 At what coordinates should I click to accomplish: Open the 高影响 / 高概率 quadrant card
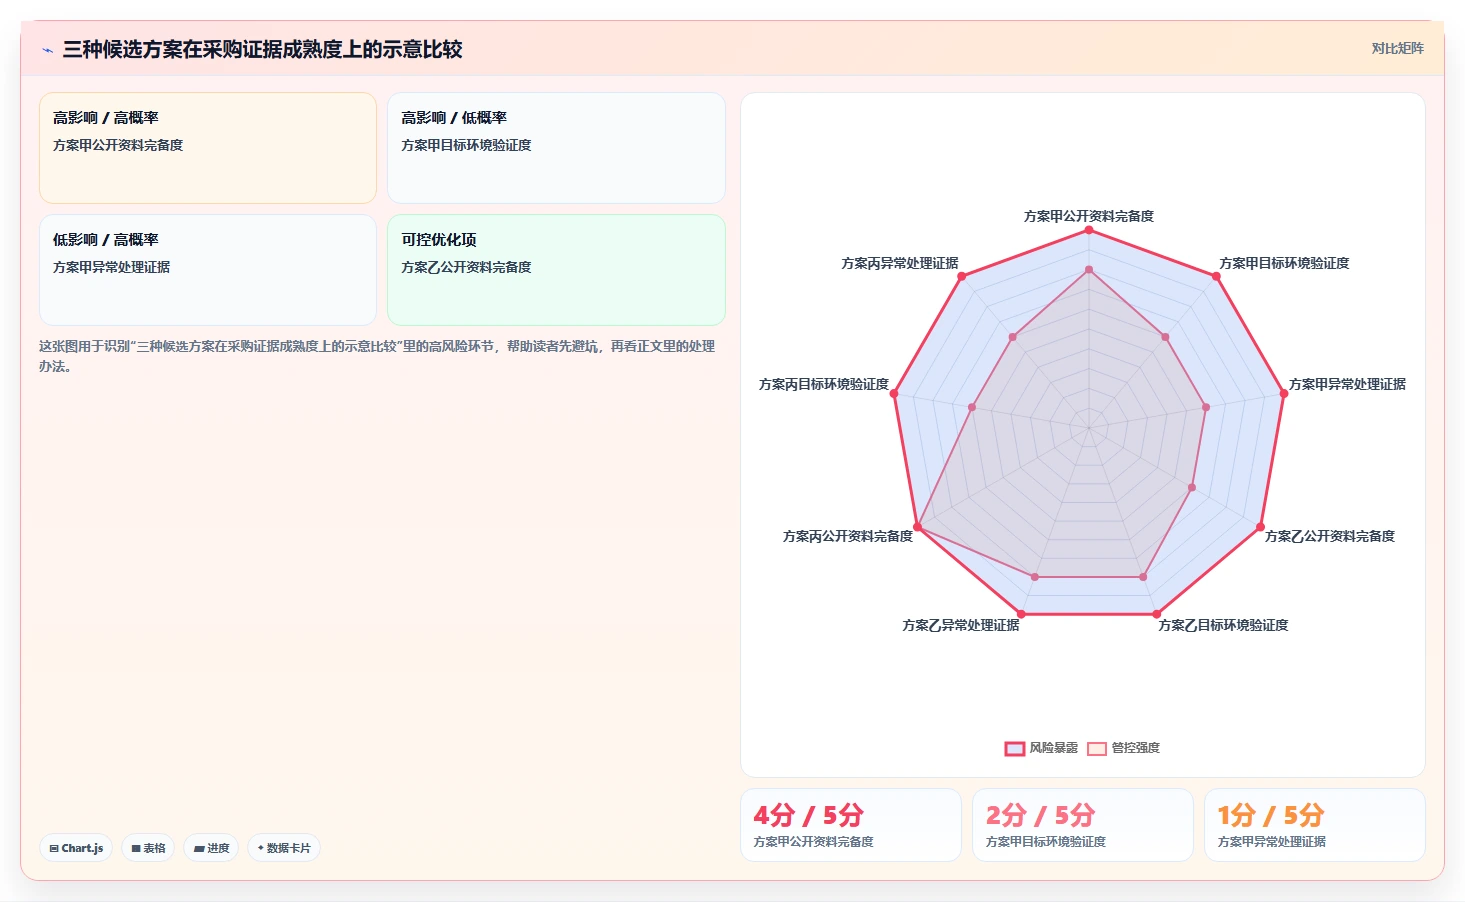point(208,148)
